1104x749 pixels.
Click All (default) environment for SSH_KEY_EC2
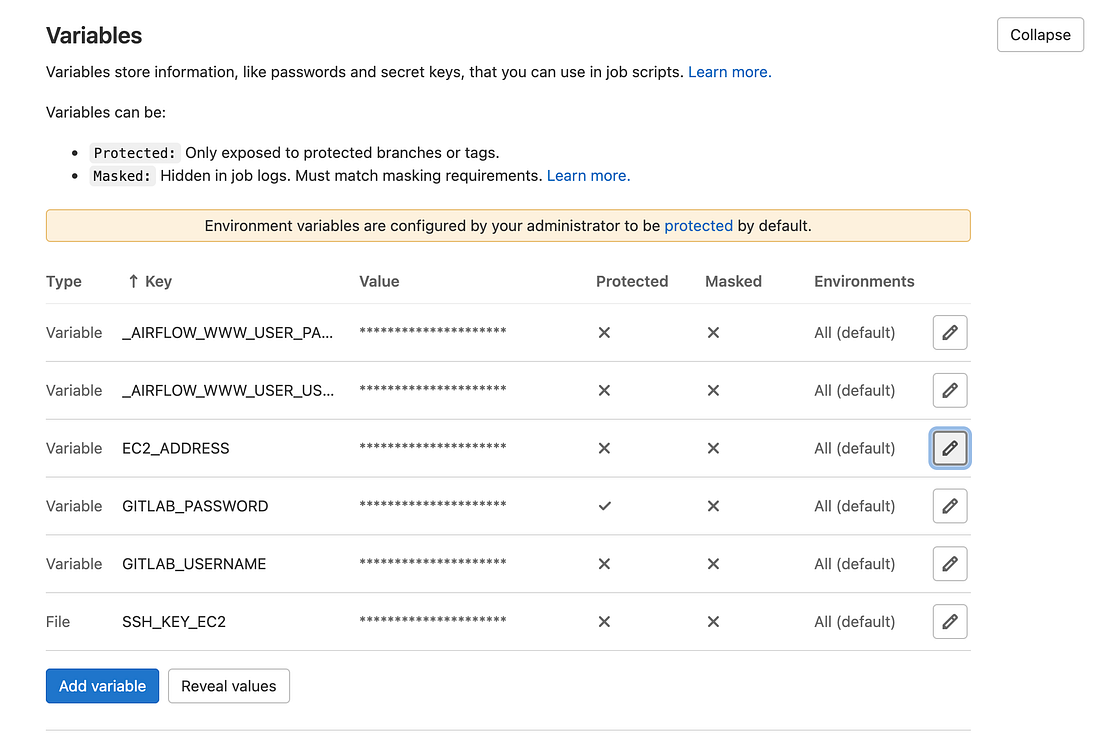click(x=854, y=621)
